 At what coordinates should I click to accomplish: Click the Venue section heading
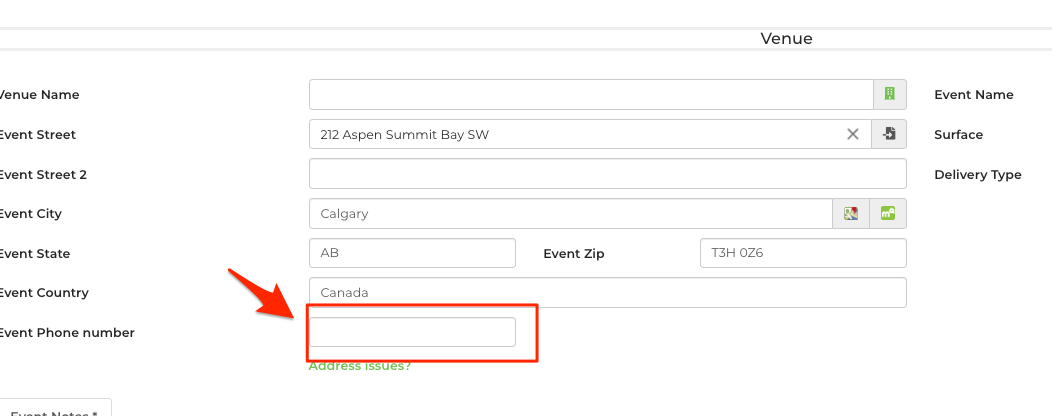tap(786, 39)
